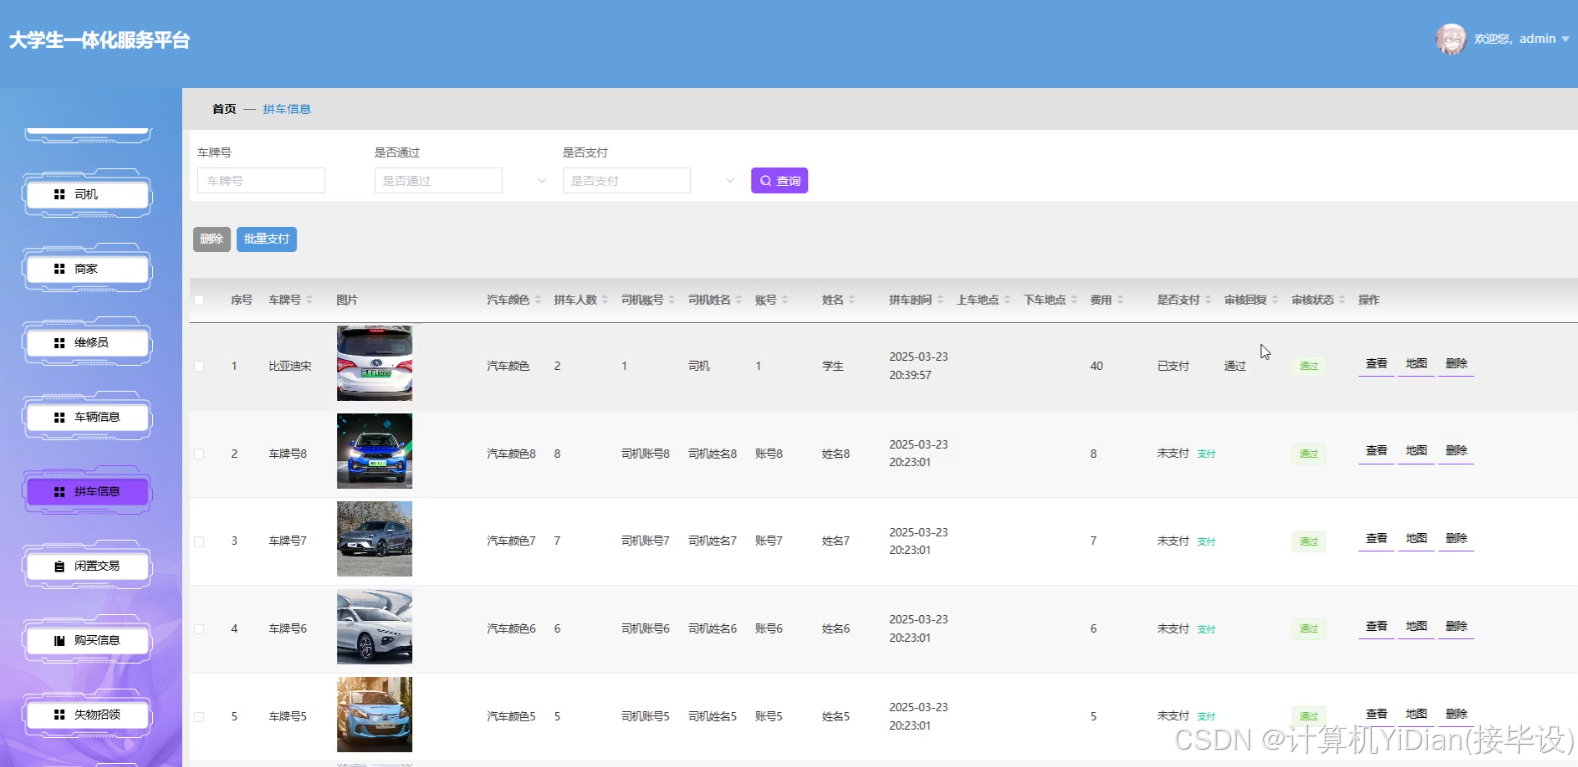Click 支付 link in 车牌号8 row

pos(1207,454)
